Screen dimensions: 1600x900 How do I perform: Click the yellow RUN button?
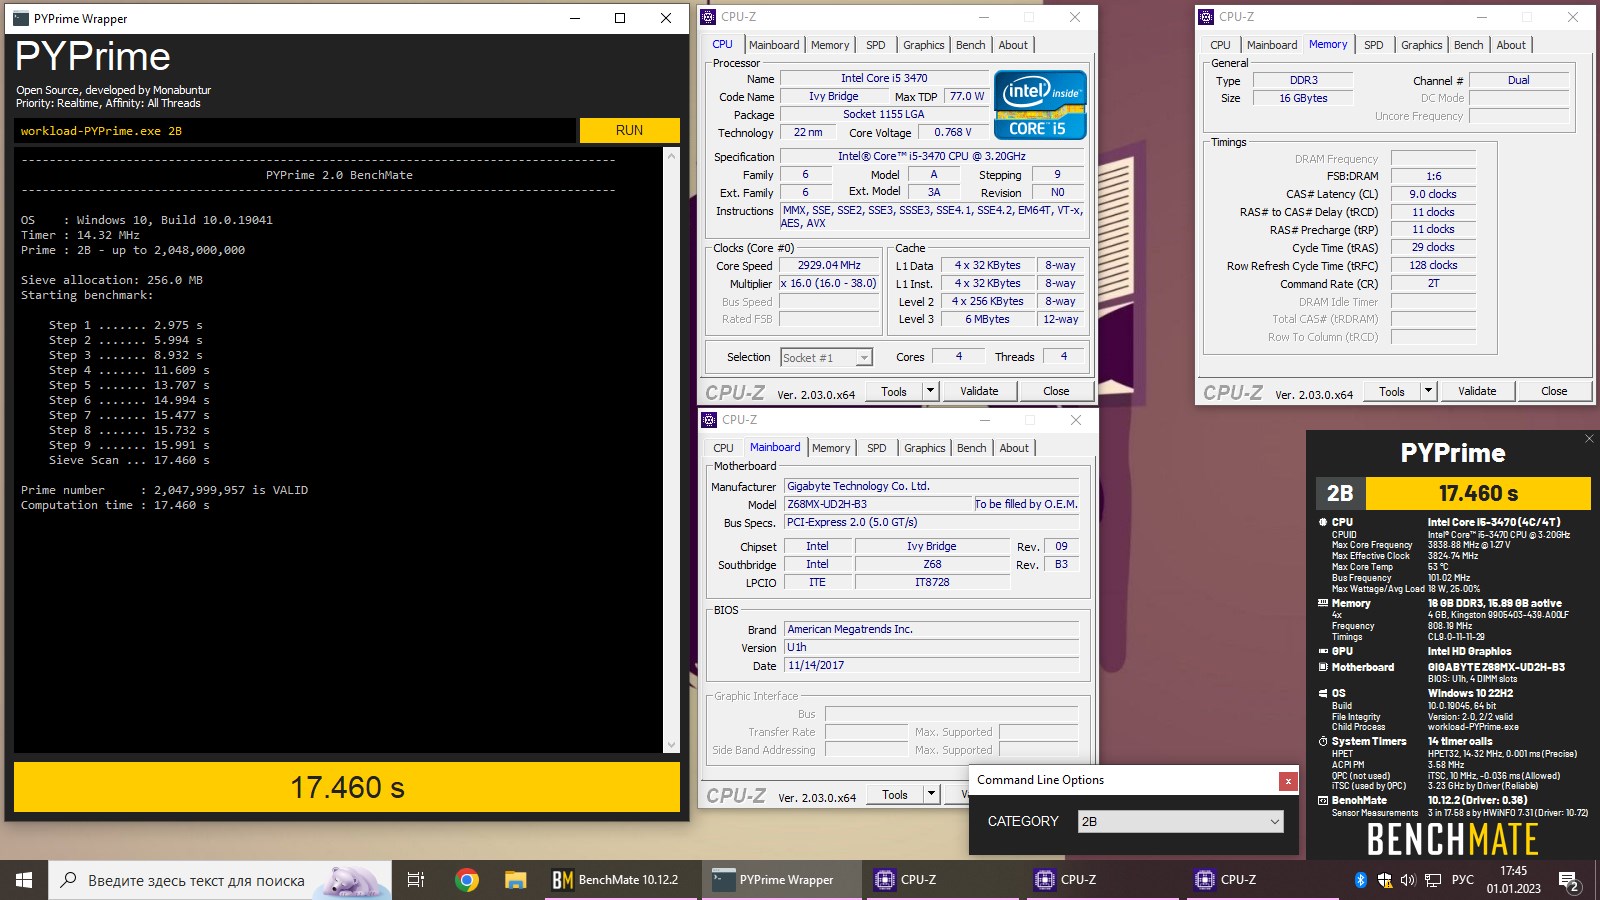click(629, 130)
